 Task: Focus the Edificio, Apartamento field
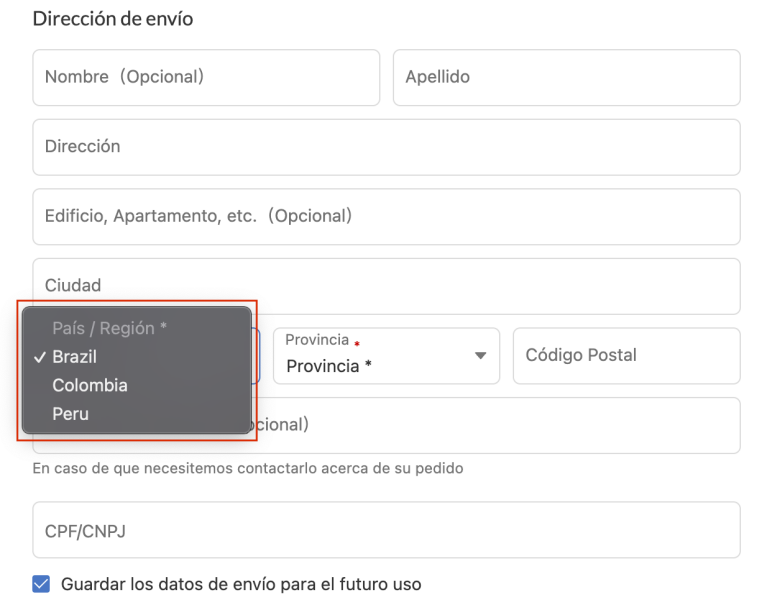386,216
